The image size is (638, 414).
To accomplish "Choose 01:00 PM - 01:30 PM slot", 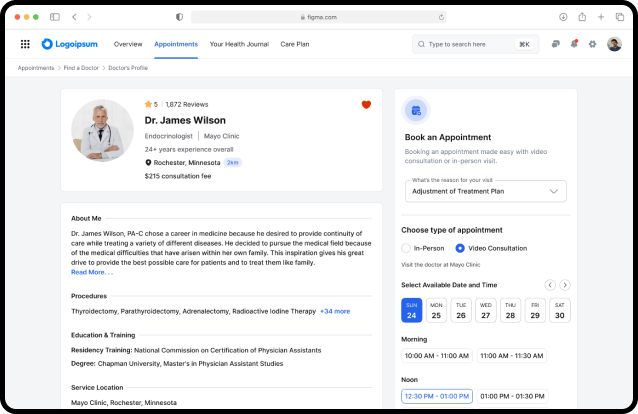I will point(512,396).
